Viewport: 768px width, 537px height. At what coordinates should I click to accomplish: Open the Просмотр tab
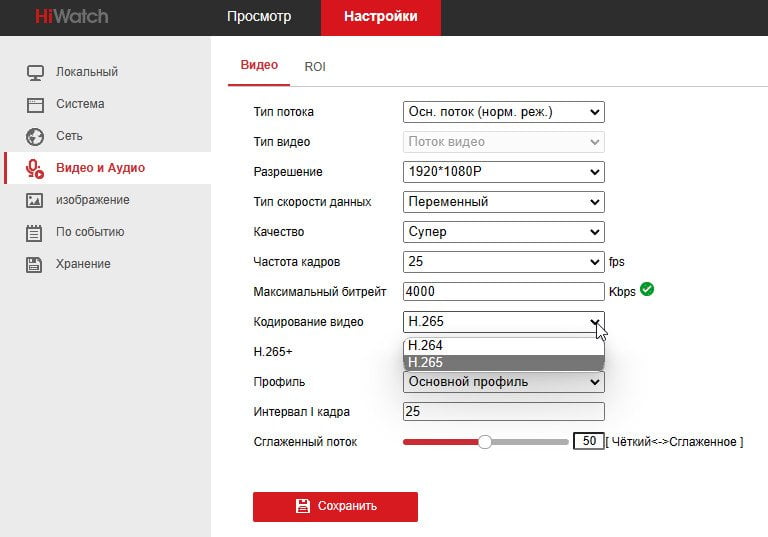(x=259, y=16)
